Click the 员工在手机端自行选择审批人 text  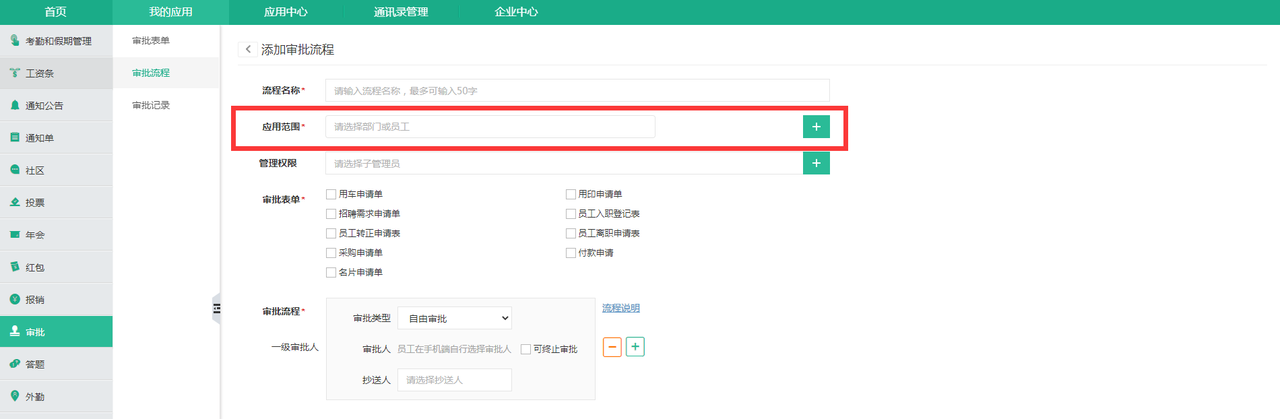(x=454, y=349)
